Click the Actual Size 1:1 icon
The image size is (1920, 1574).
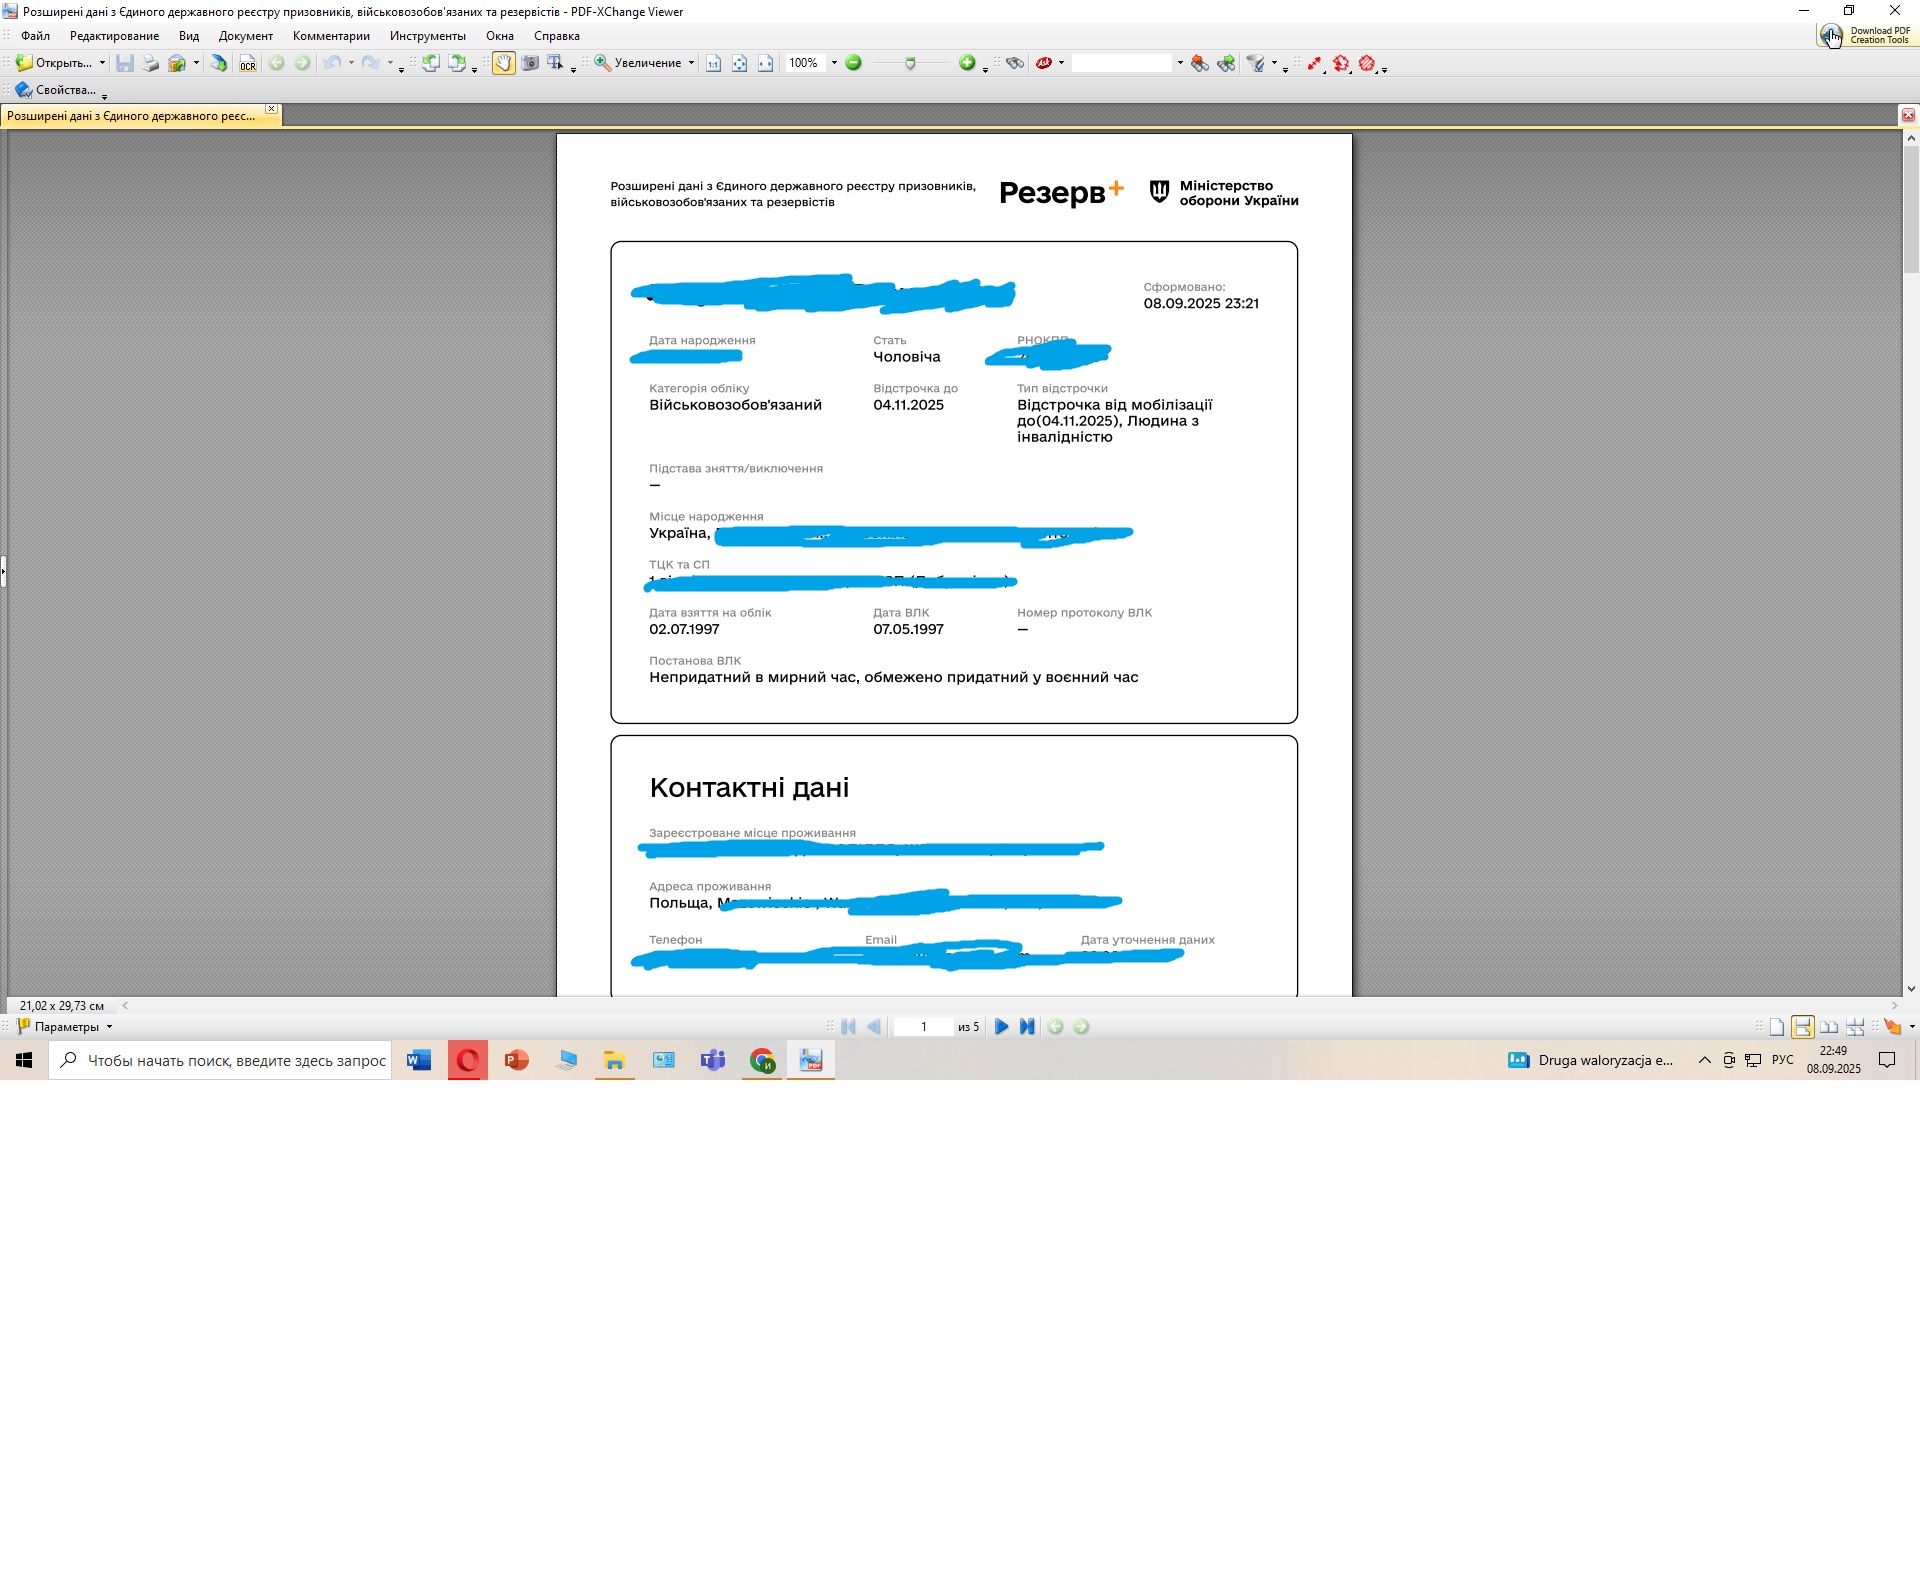tap(713, 63)
